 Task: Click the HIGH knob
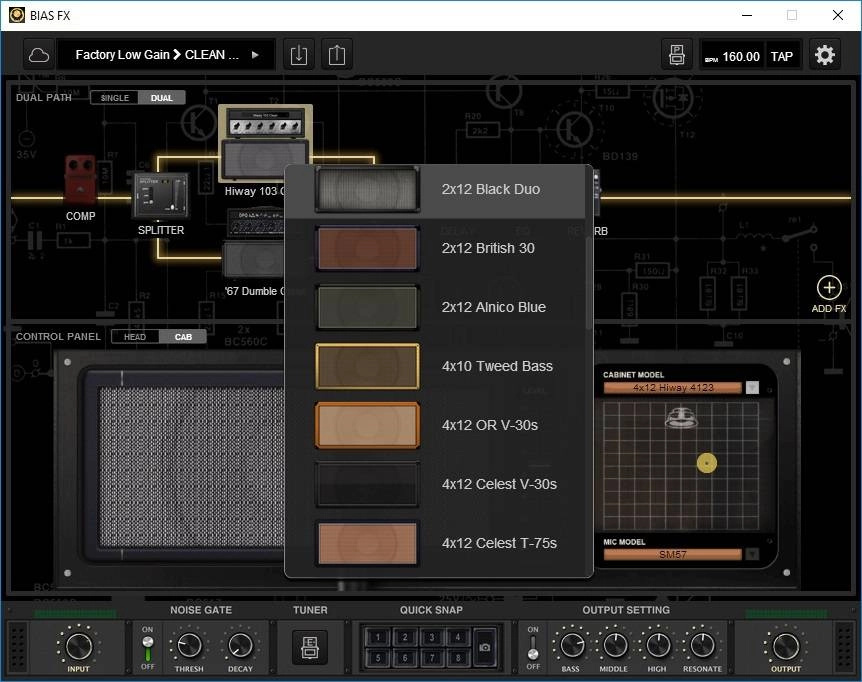click(658, 646)
